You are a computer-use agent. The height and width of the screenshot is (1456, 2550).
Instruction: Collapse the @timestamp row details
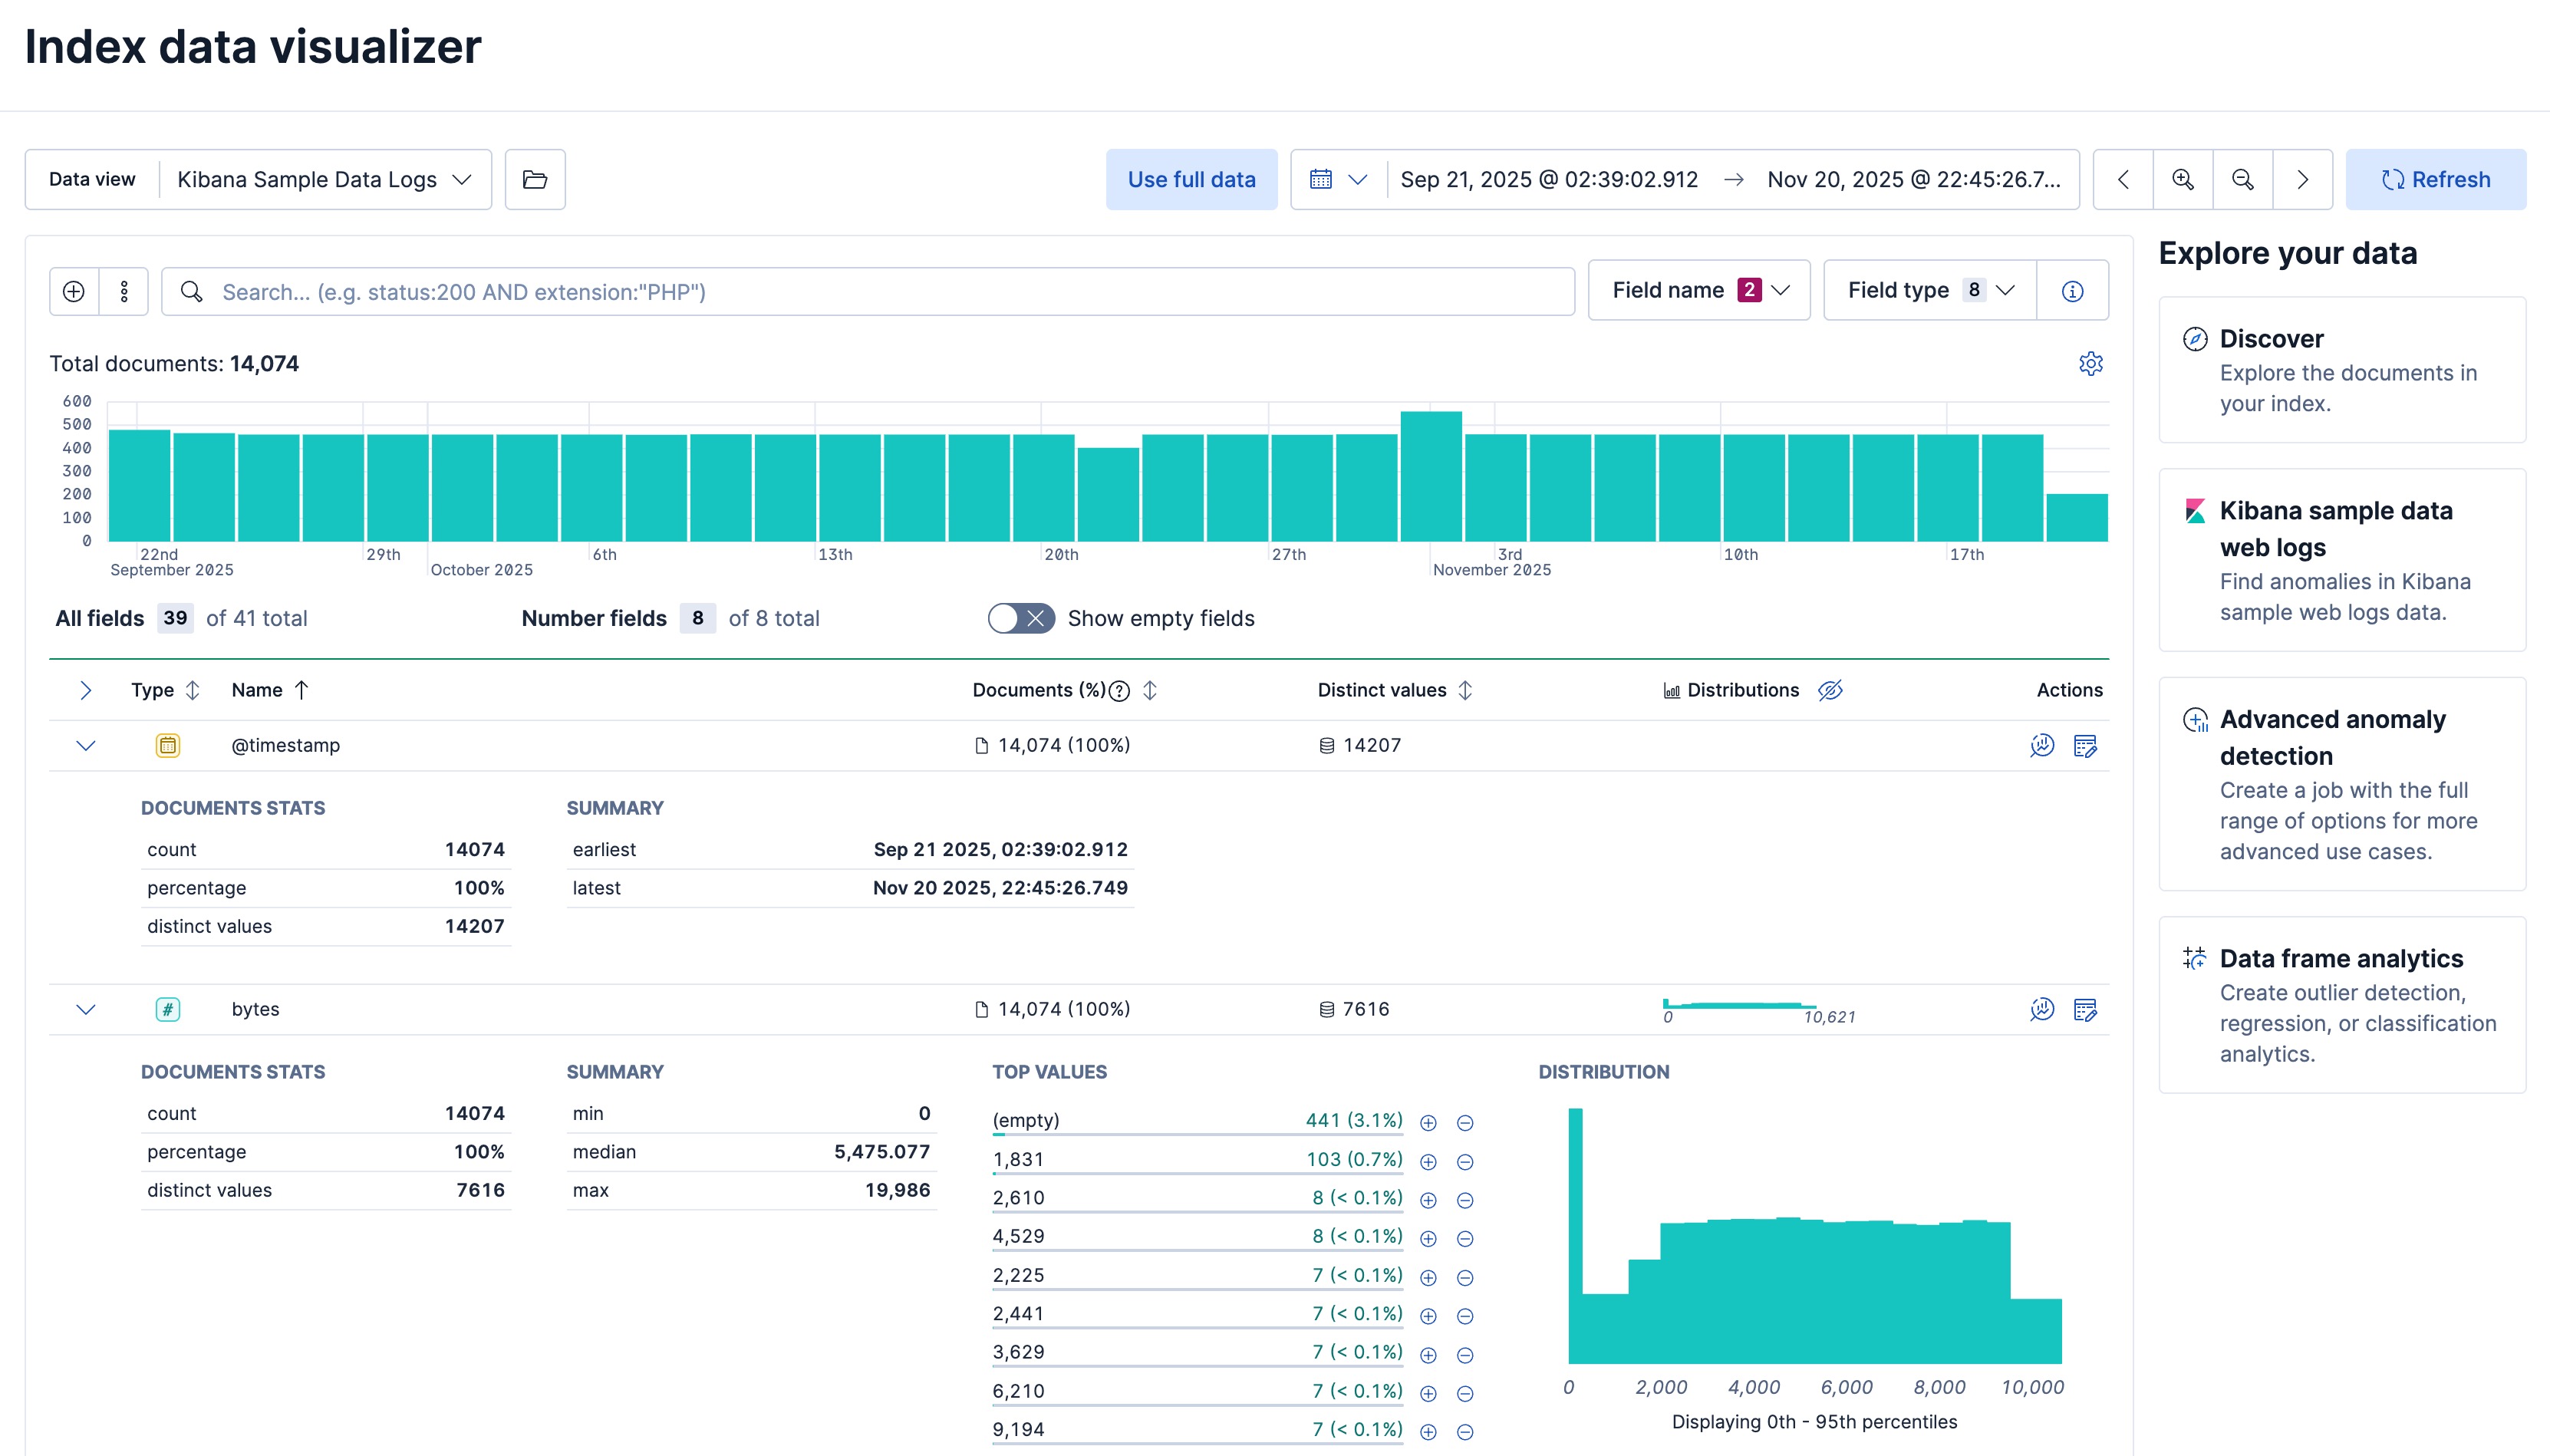click(86, 745)
